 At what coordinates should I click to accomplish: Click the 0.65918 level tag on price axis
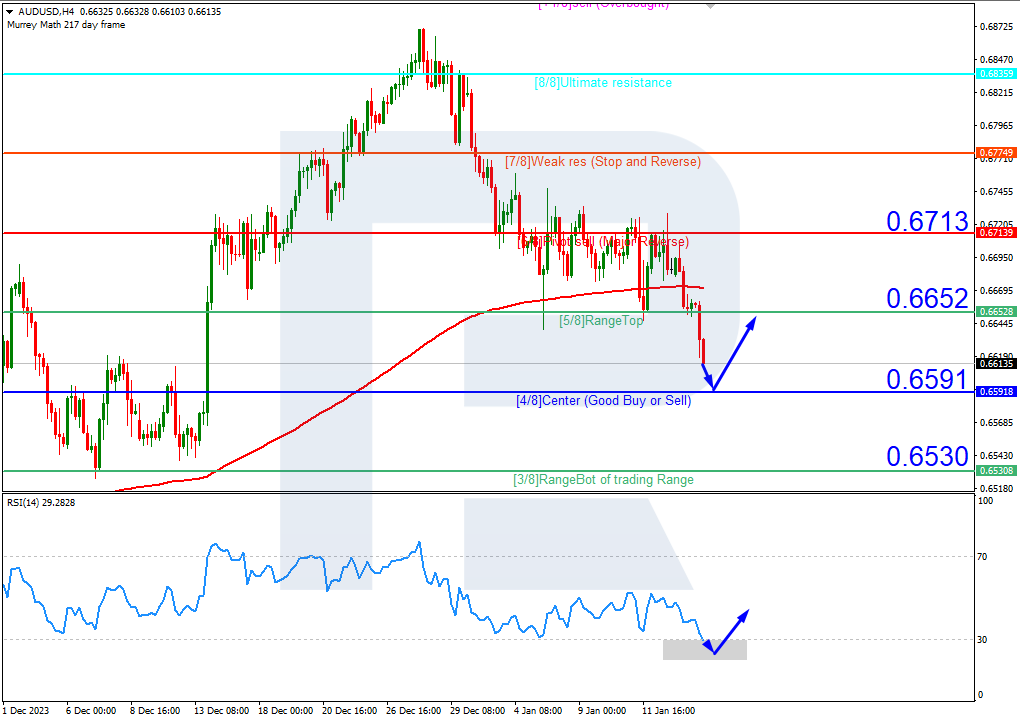pos(996,393)
